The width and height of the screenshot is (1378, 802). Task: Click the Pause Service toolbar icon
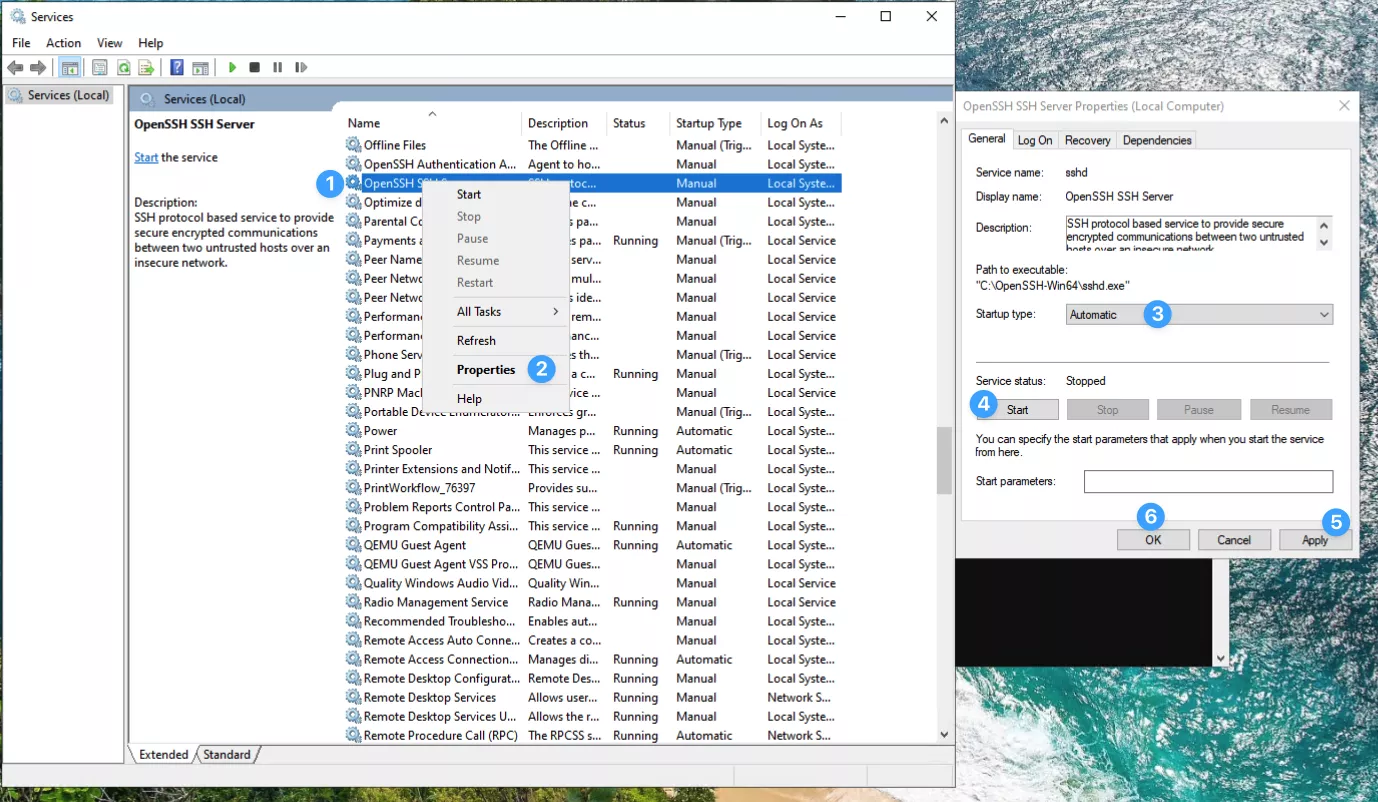(x=277, y=68)
